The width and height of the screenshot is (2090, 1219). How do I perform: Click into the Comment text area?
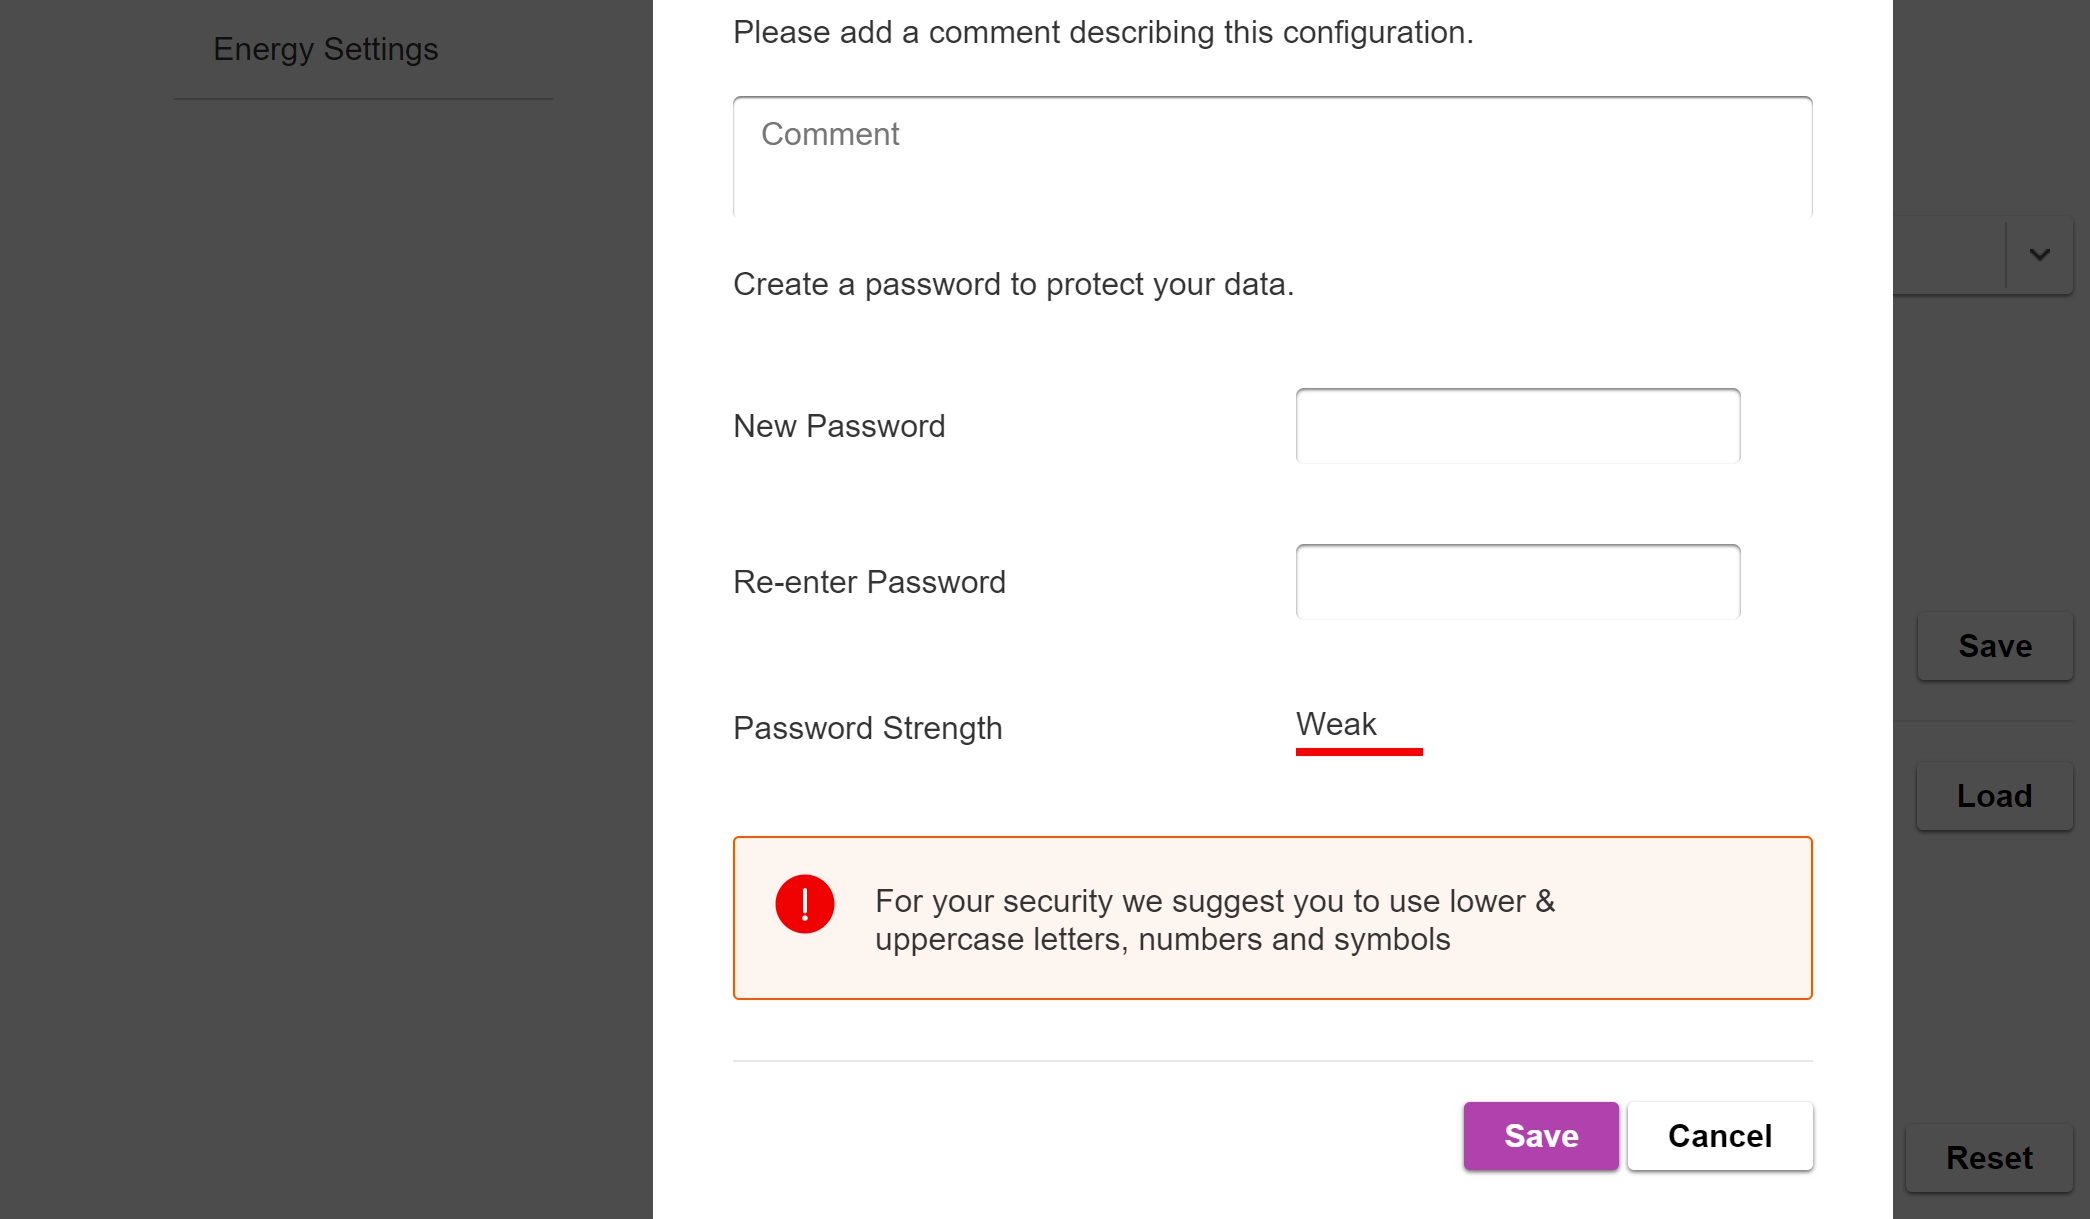1271,157
